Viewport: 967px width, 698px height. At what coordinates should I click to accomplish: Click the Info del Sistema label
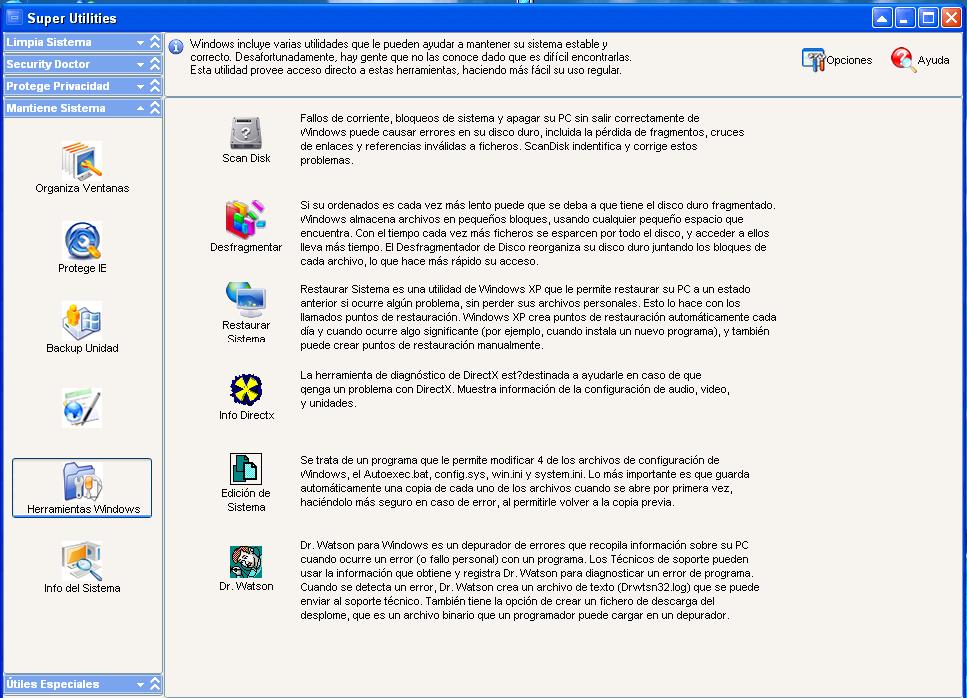pos(82,588)
